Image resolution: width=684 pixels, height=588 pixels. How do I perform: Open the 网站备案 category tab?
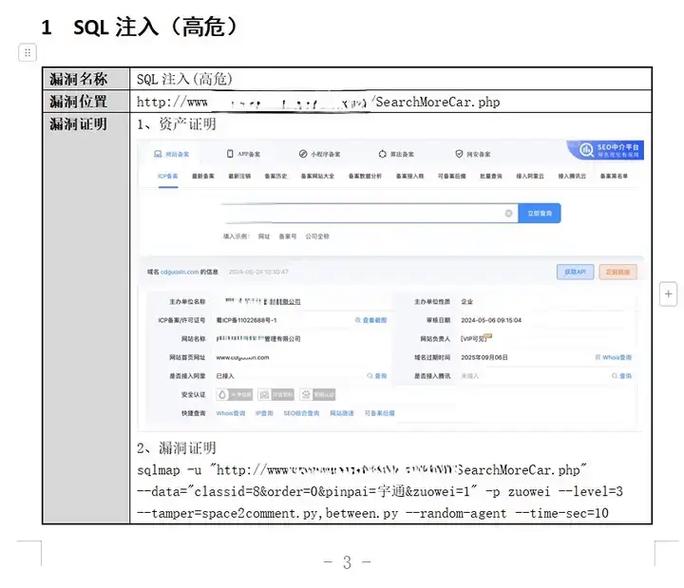coord(171,154)
